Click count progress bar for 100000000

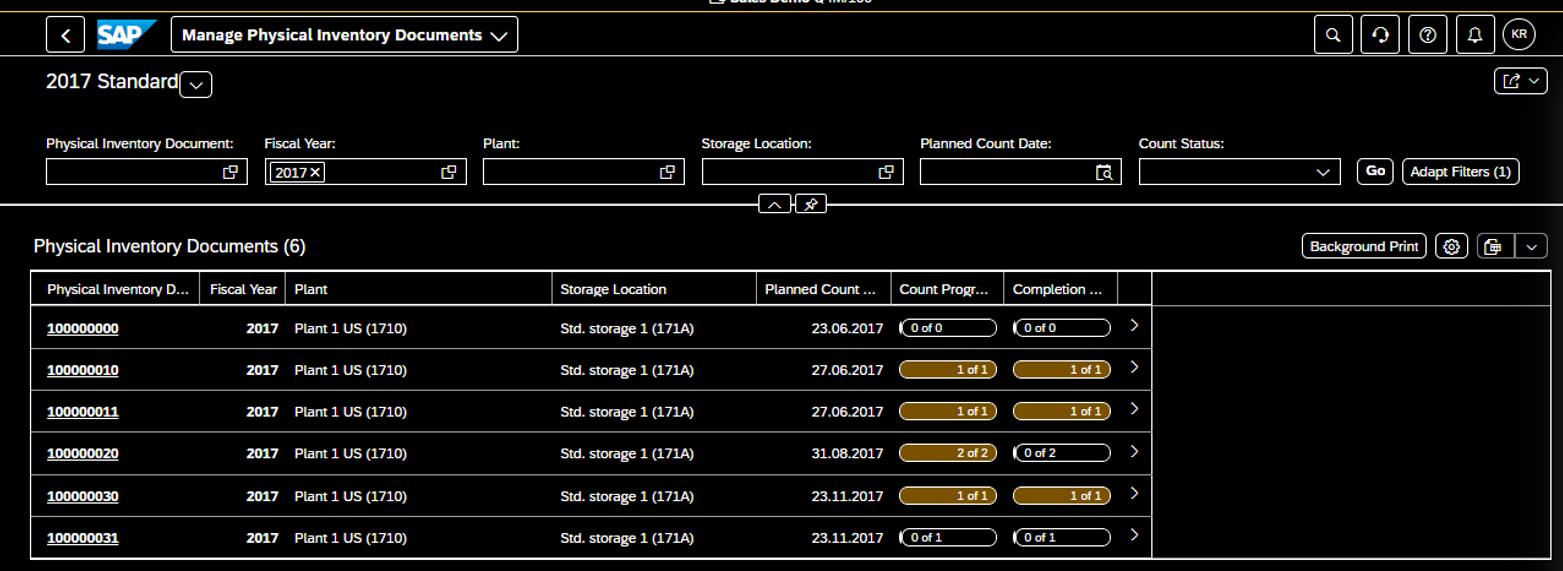(948, 327)
